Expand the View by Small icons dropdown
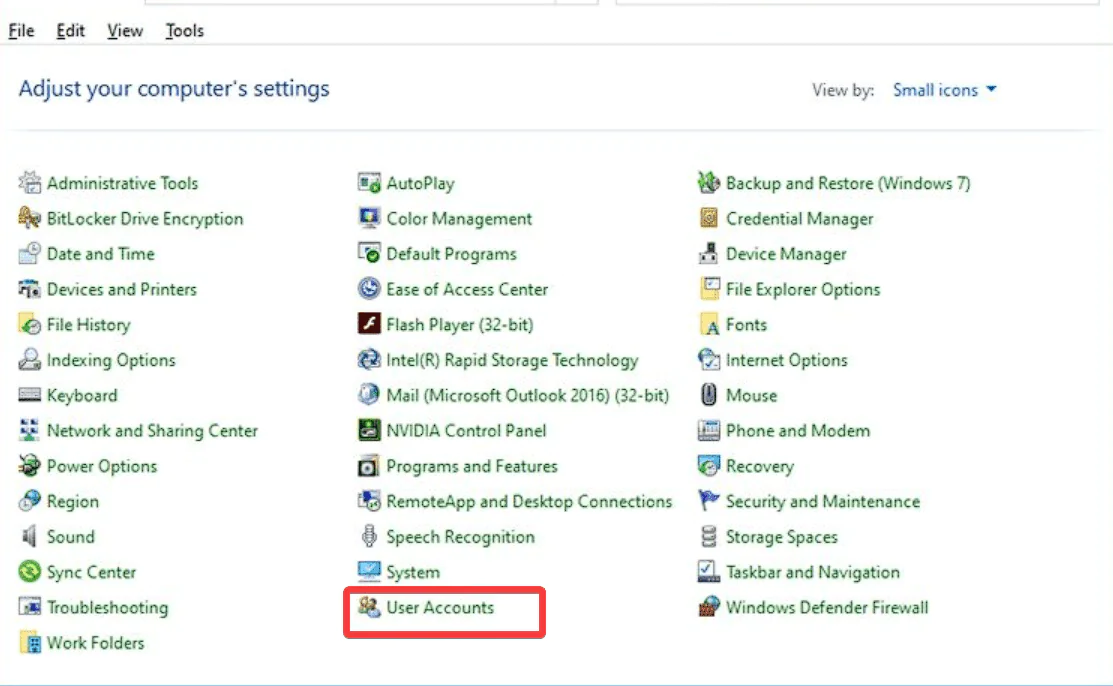The image size is (1113, 686). [x=945, y=90]
